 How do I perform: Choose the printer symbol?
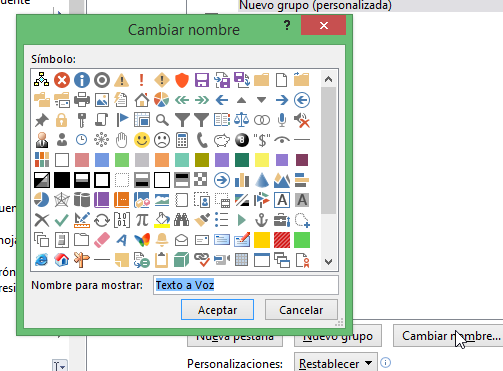tap(82, 100)
